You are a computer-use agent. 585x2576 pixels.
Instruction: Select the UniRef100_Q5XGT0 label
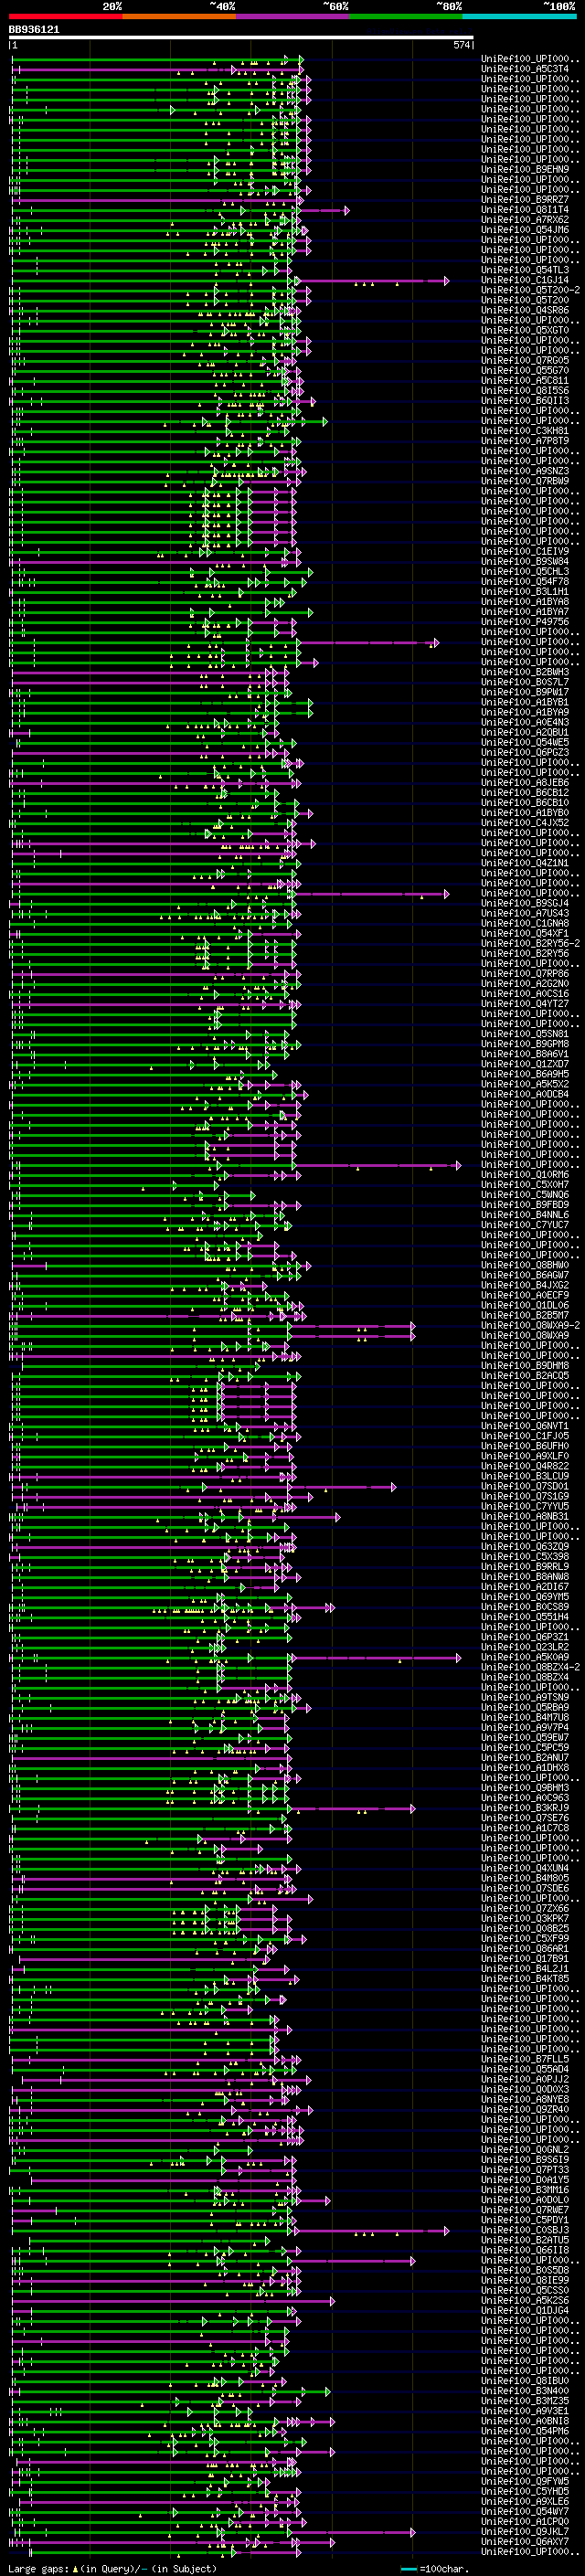click(525, 331)
